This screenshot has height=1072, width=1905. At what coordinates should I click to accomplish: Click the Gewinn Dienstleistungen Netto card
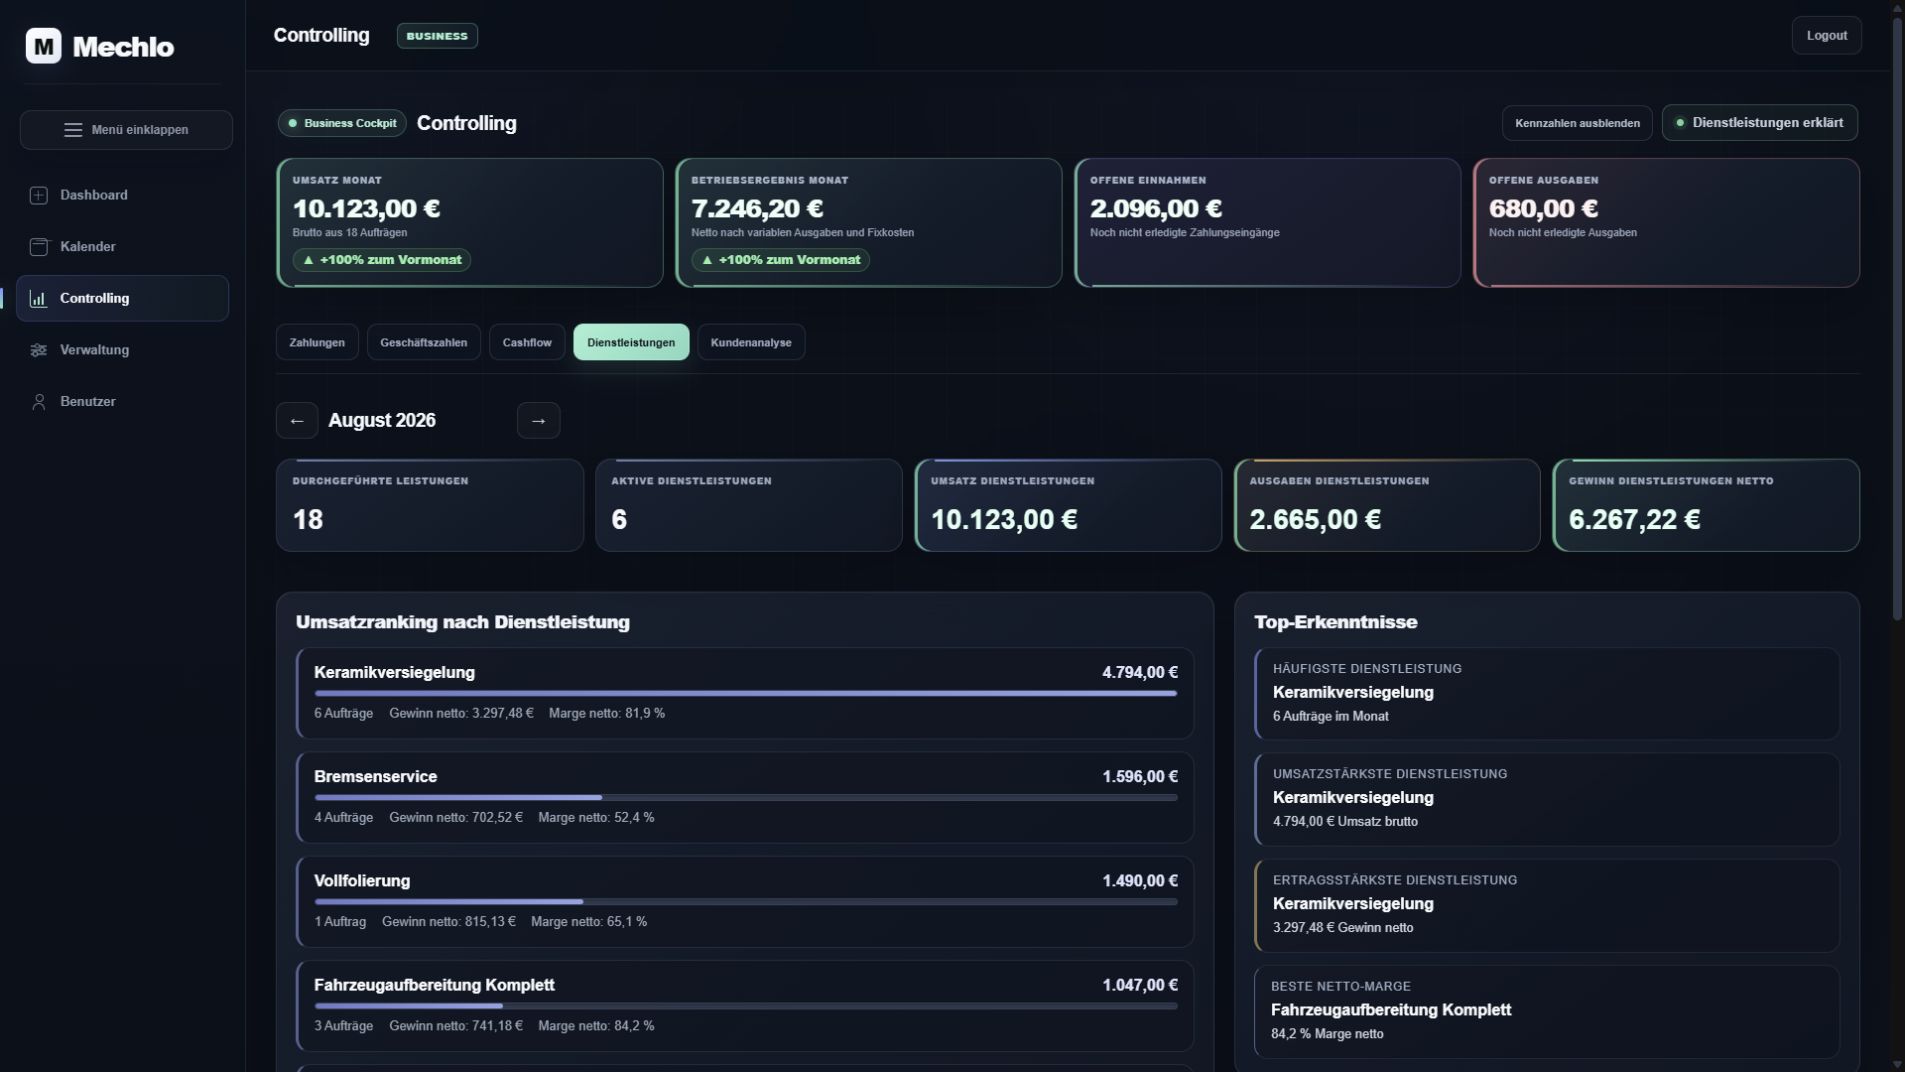[1706, 505]
